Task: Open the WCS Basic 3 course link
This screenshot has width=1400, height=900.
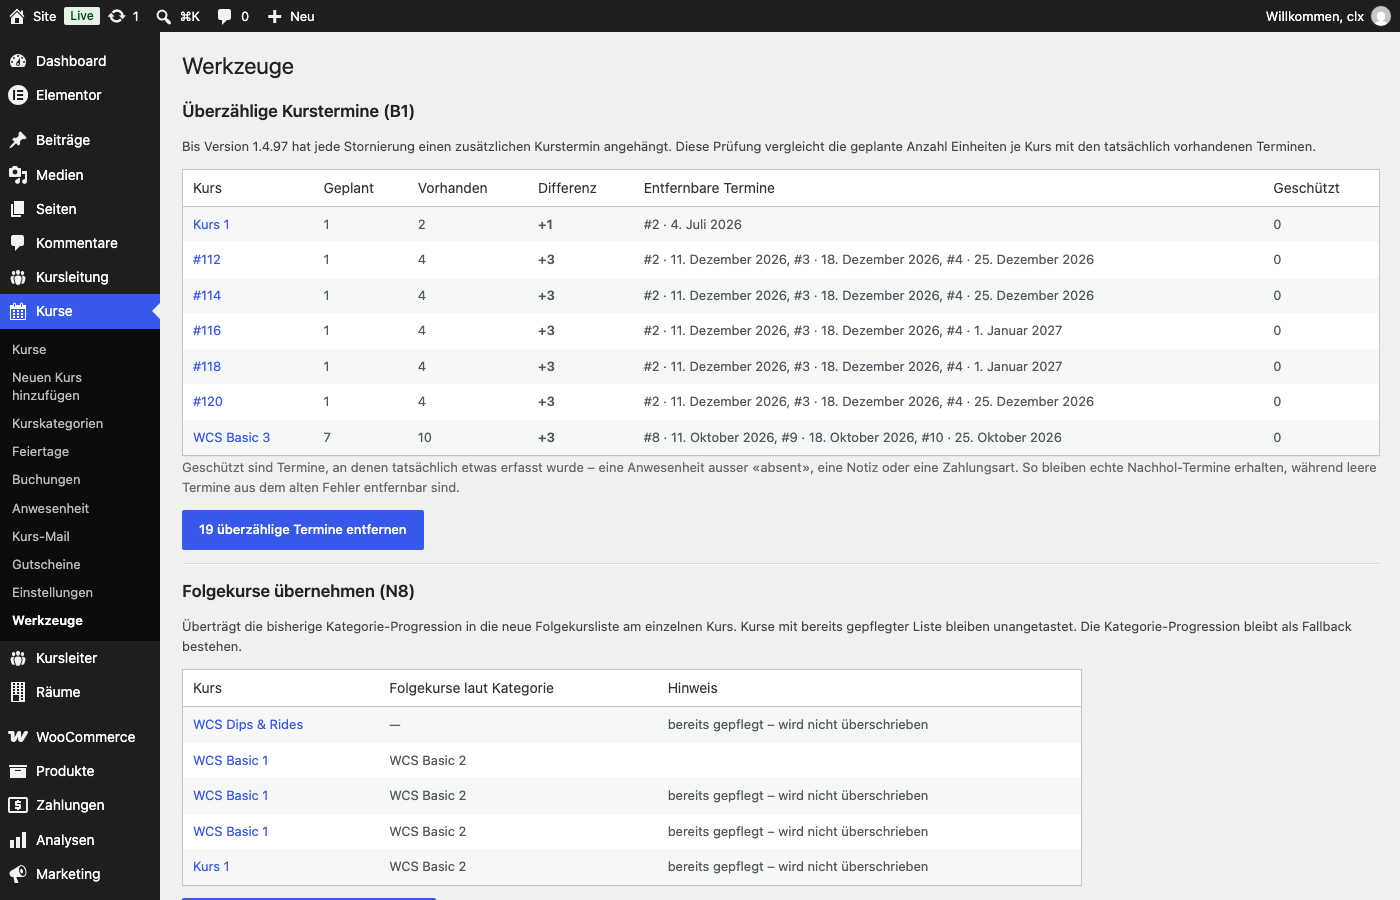Action: pos(232,438)
